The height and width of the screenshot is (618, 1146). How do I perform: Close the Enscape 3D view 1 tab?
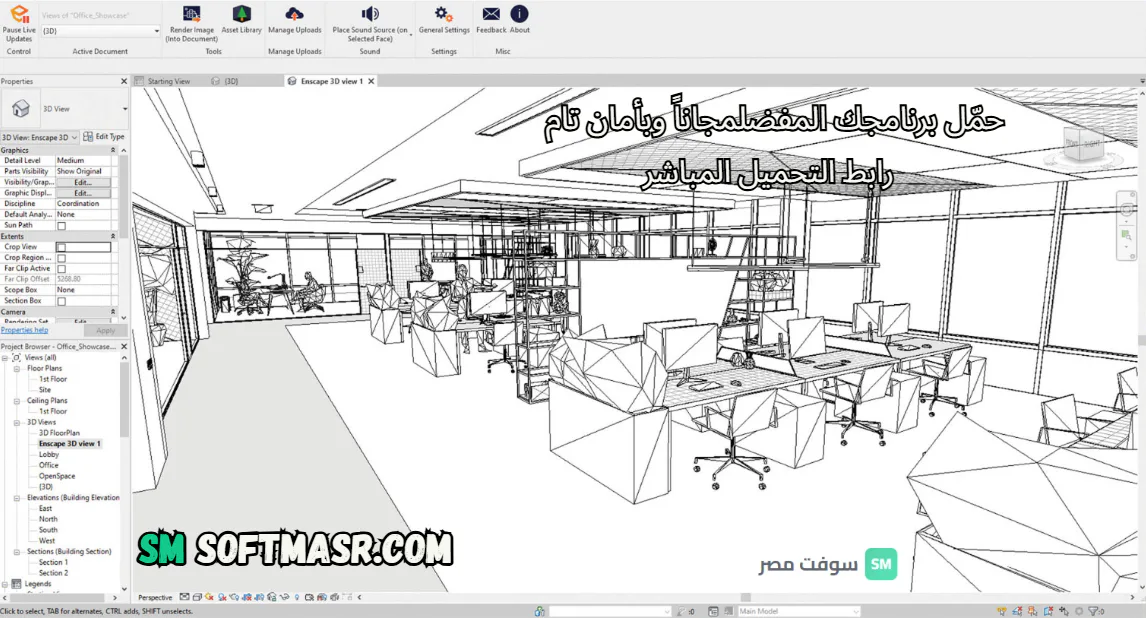[371, 81]
